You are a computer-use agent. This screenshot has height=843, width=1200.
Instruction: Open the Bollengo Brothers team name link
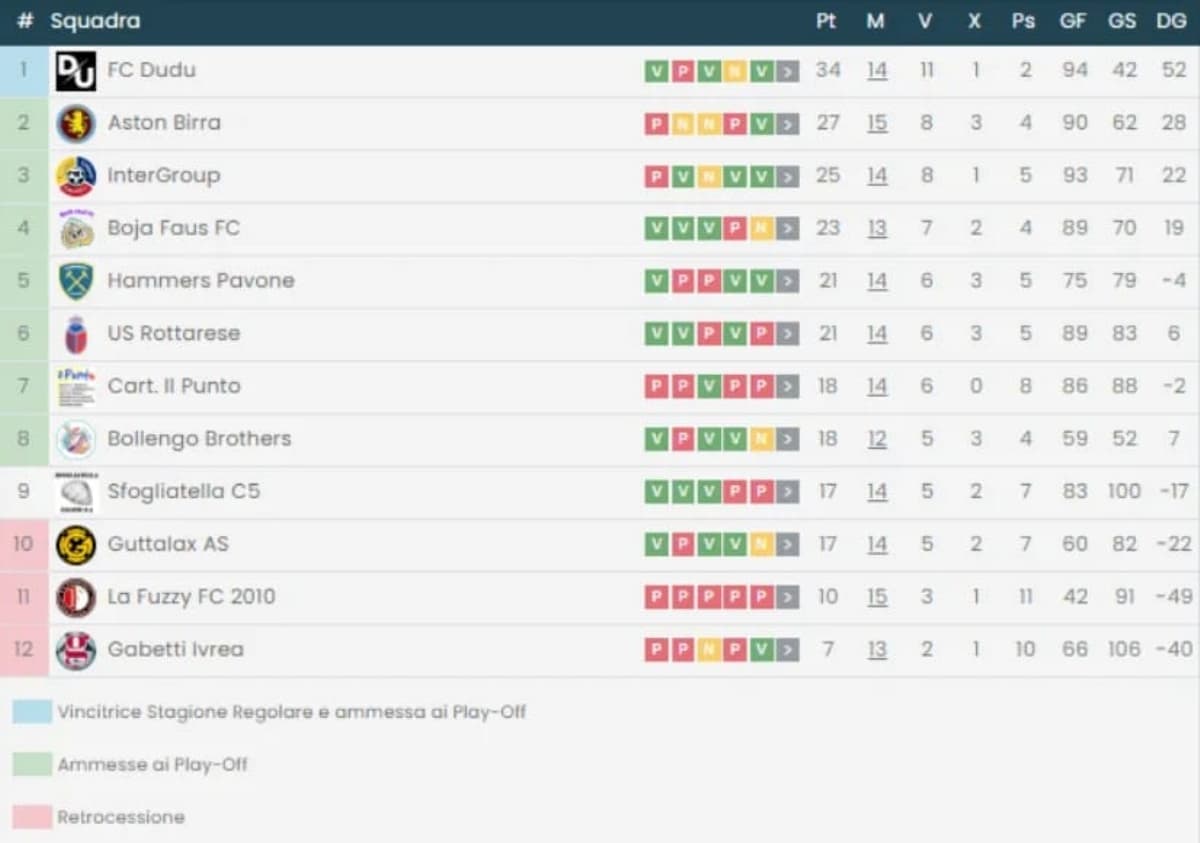(199, 439)
